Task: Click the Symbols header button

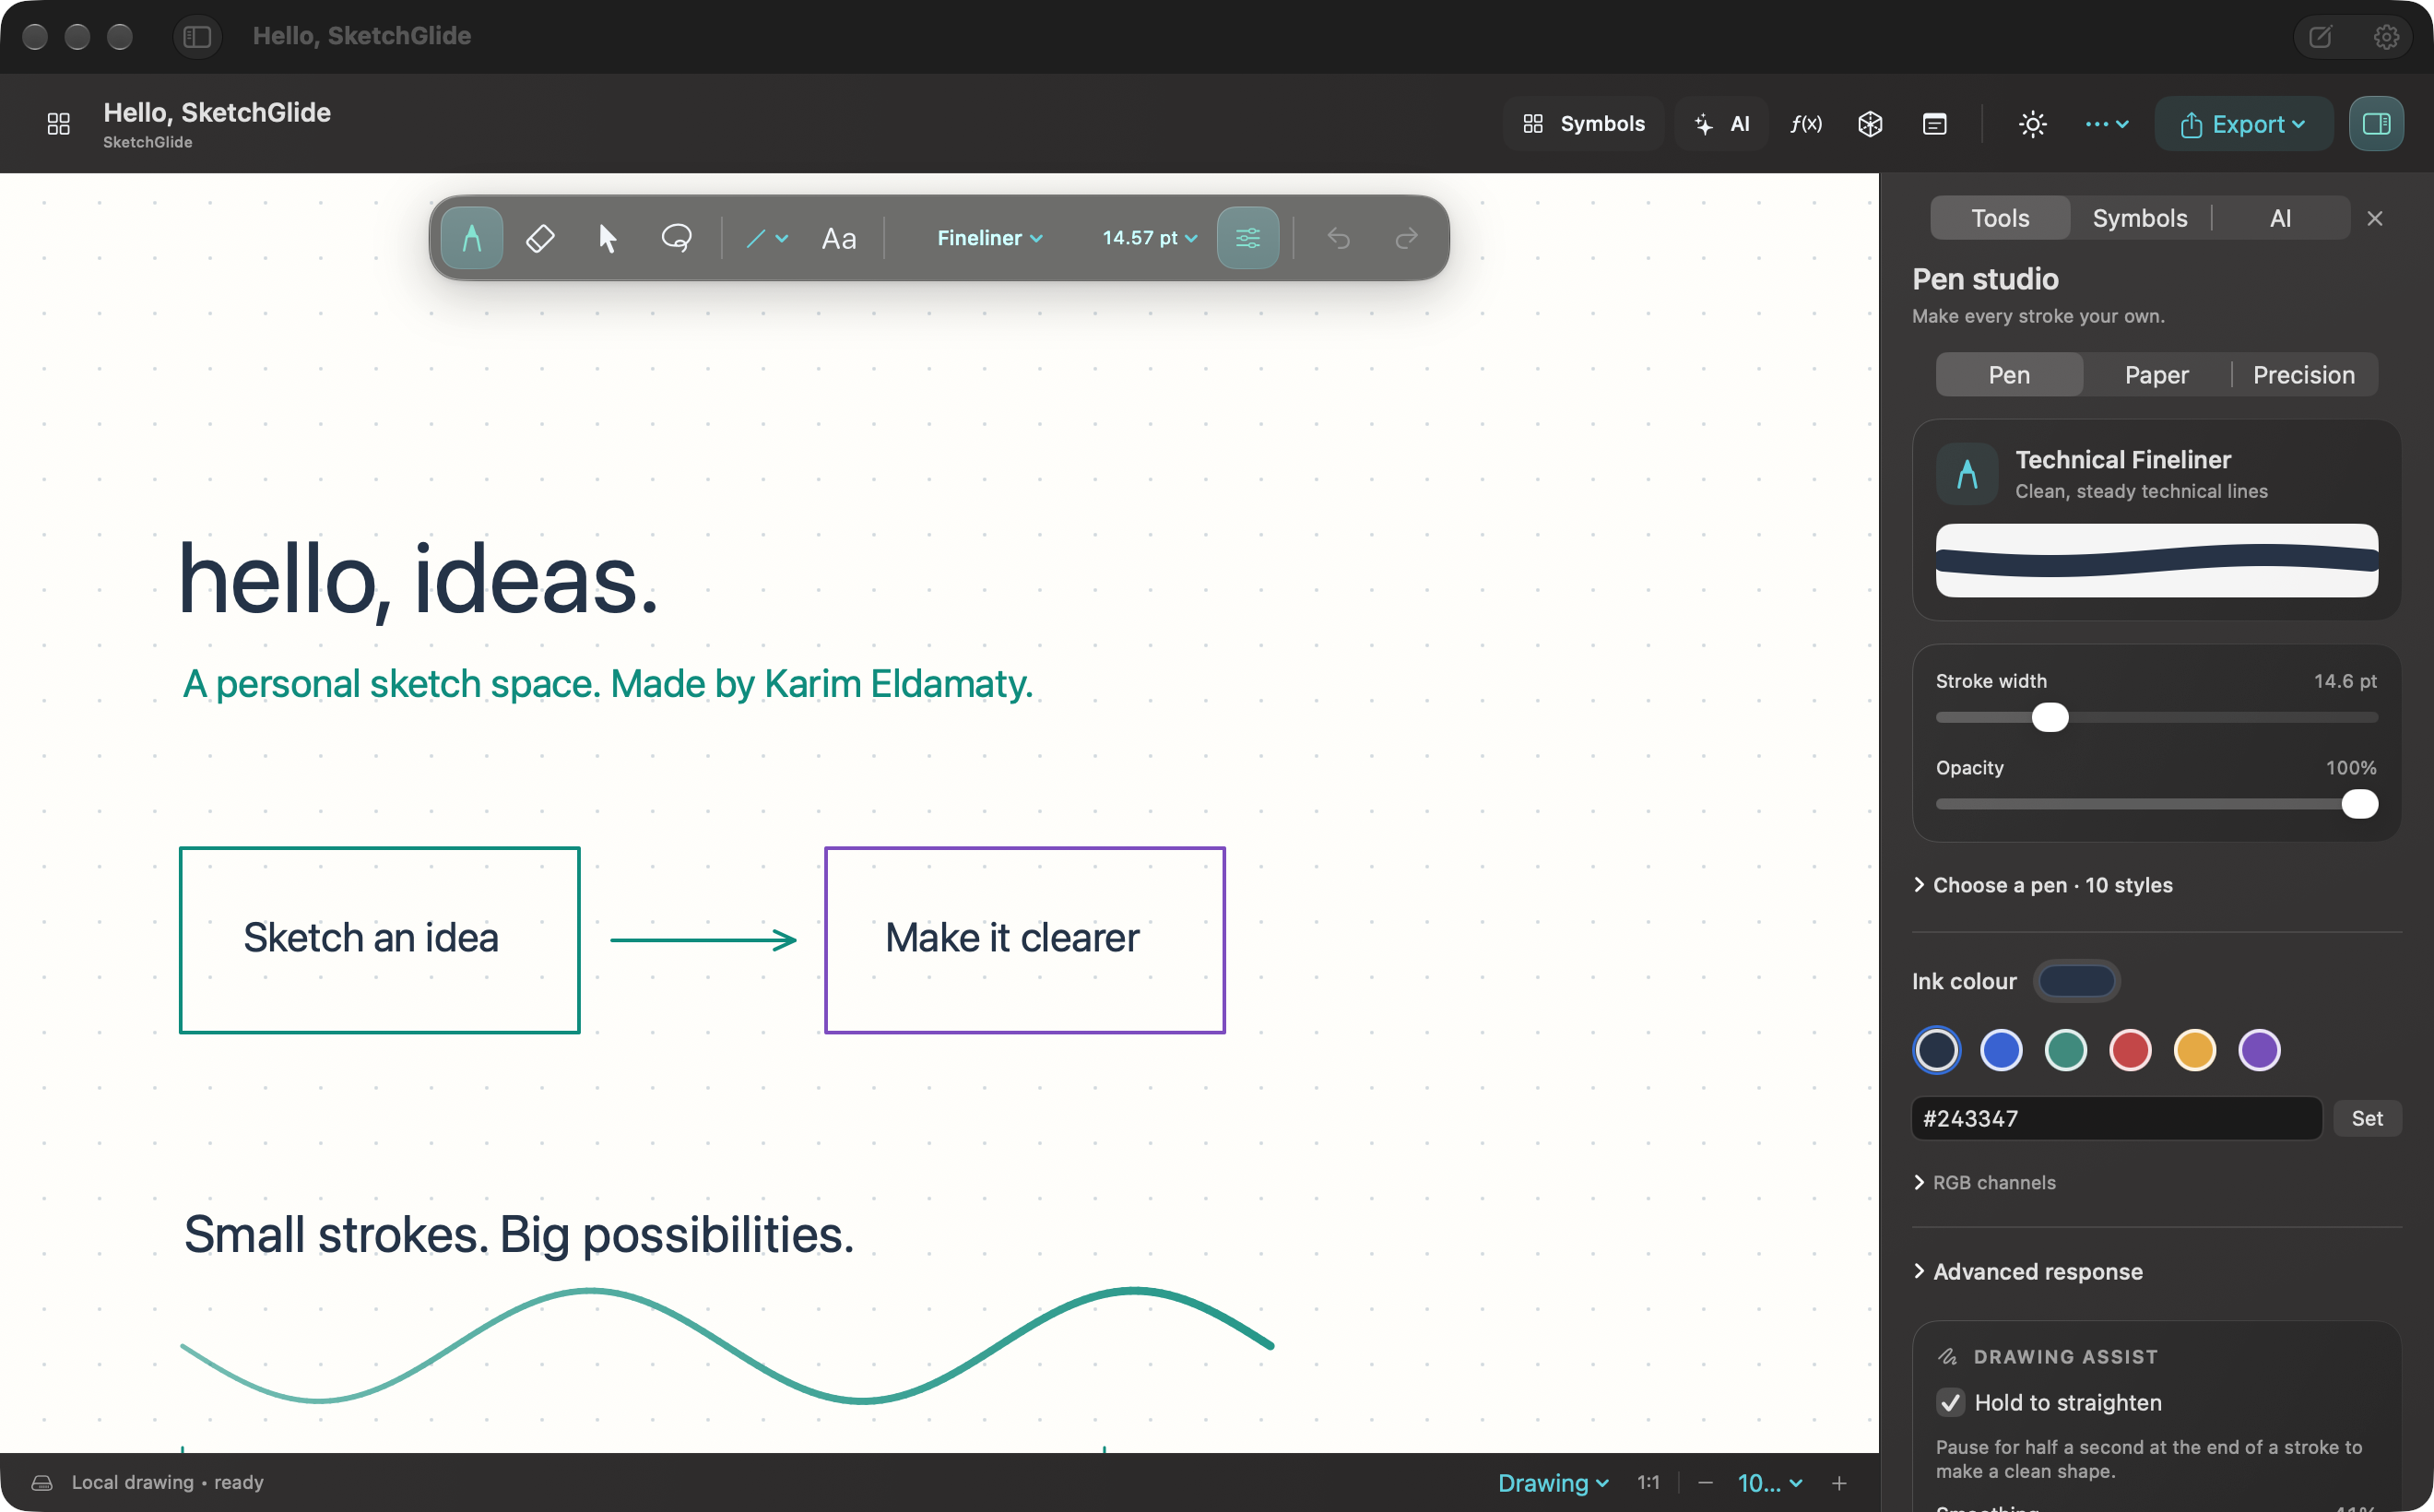Action: click(1583, 124)
